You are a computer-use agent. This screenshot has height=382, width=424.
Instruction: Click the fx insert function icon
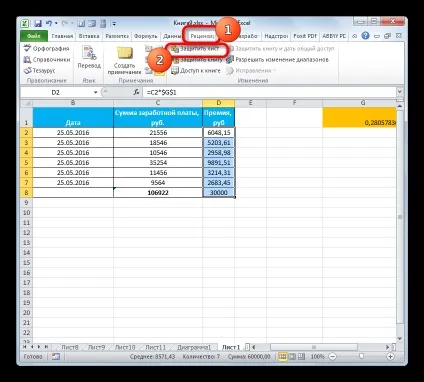tap(136, 92)
